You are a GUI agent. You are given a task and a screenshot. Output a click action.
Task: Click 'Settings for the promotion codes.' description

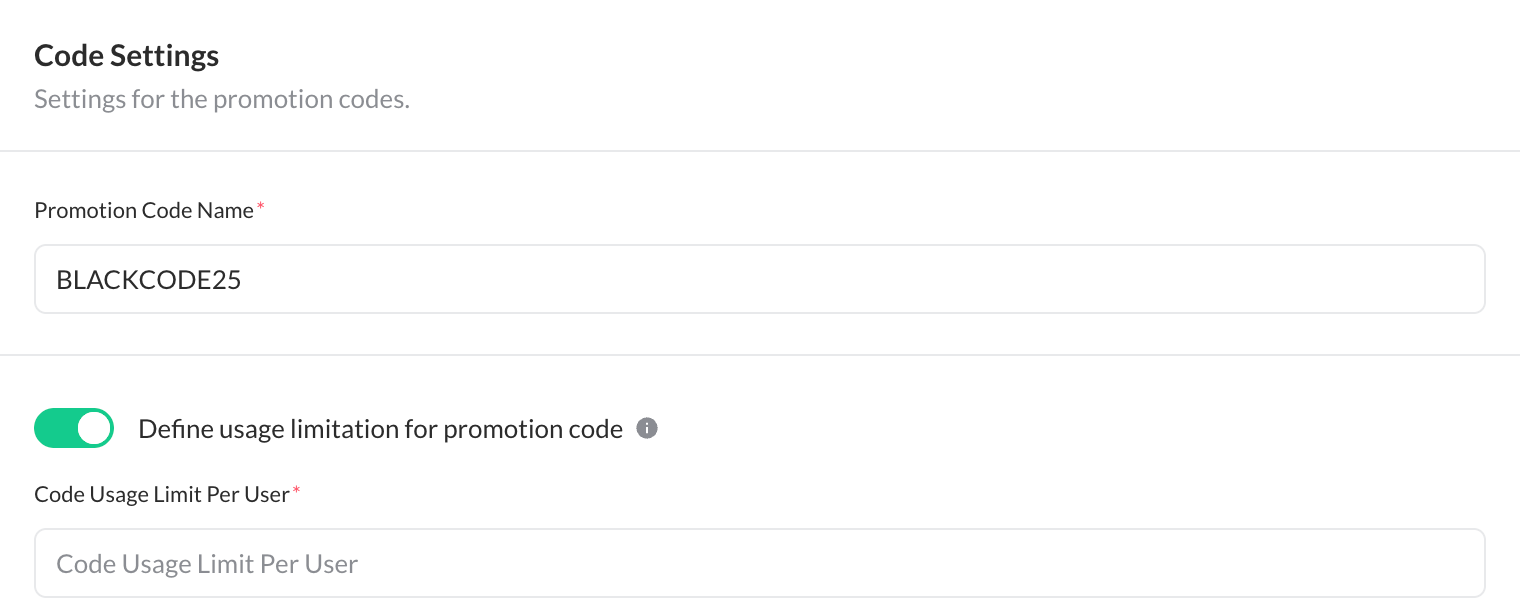(222, 100)
